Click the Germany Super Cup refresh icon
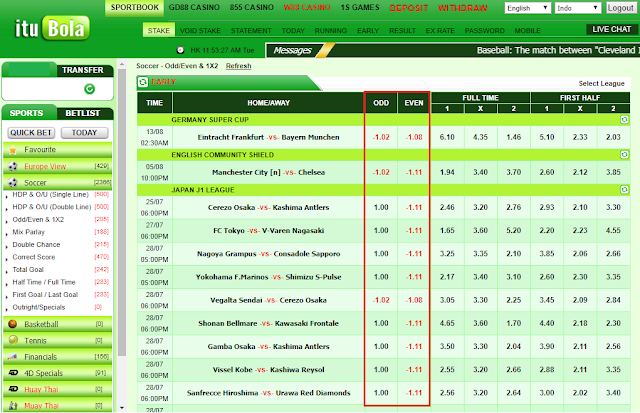Screen dimensions: 640x413 [624, 120]
